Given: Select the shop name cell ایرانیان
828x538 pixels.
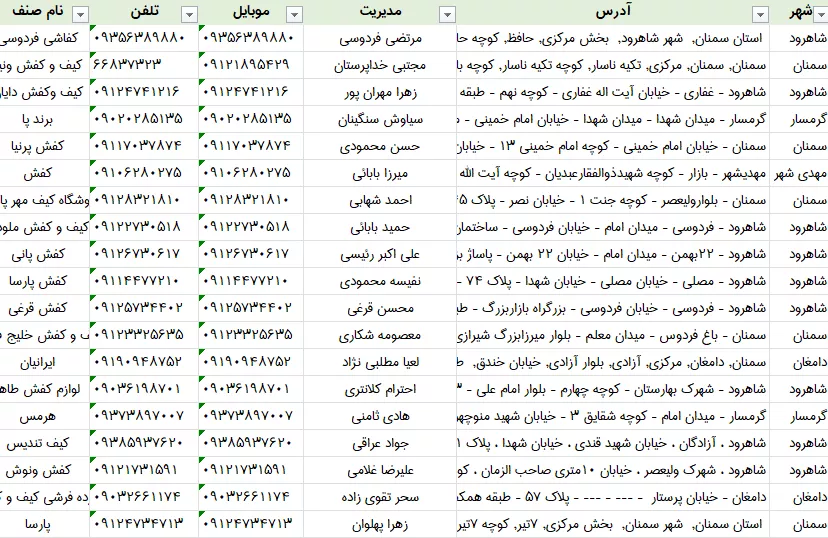Looking at the screenshot, I should [45, 362].
